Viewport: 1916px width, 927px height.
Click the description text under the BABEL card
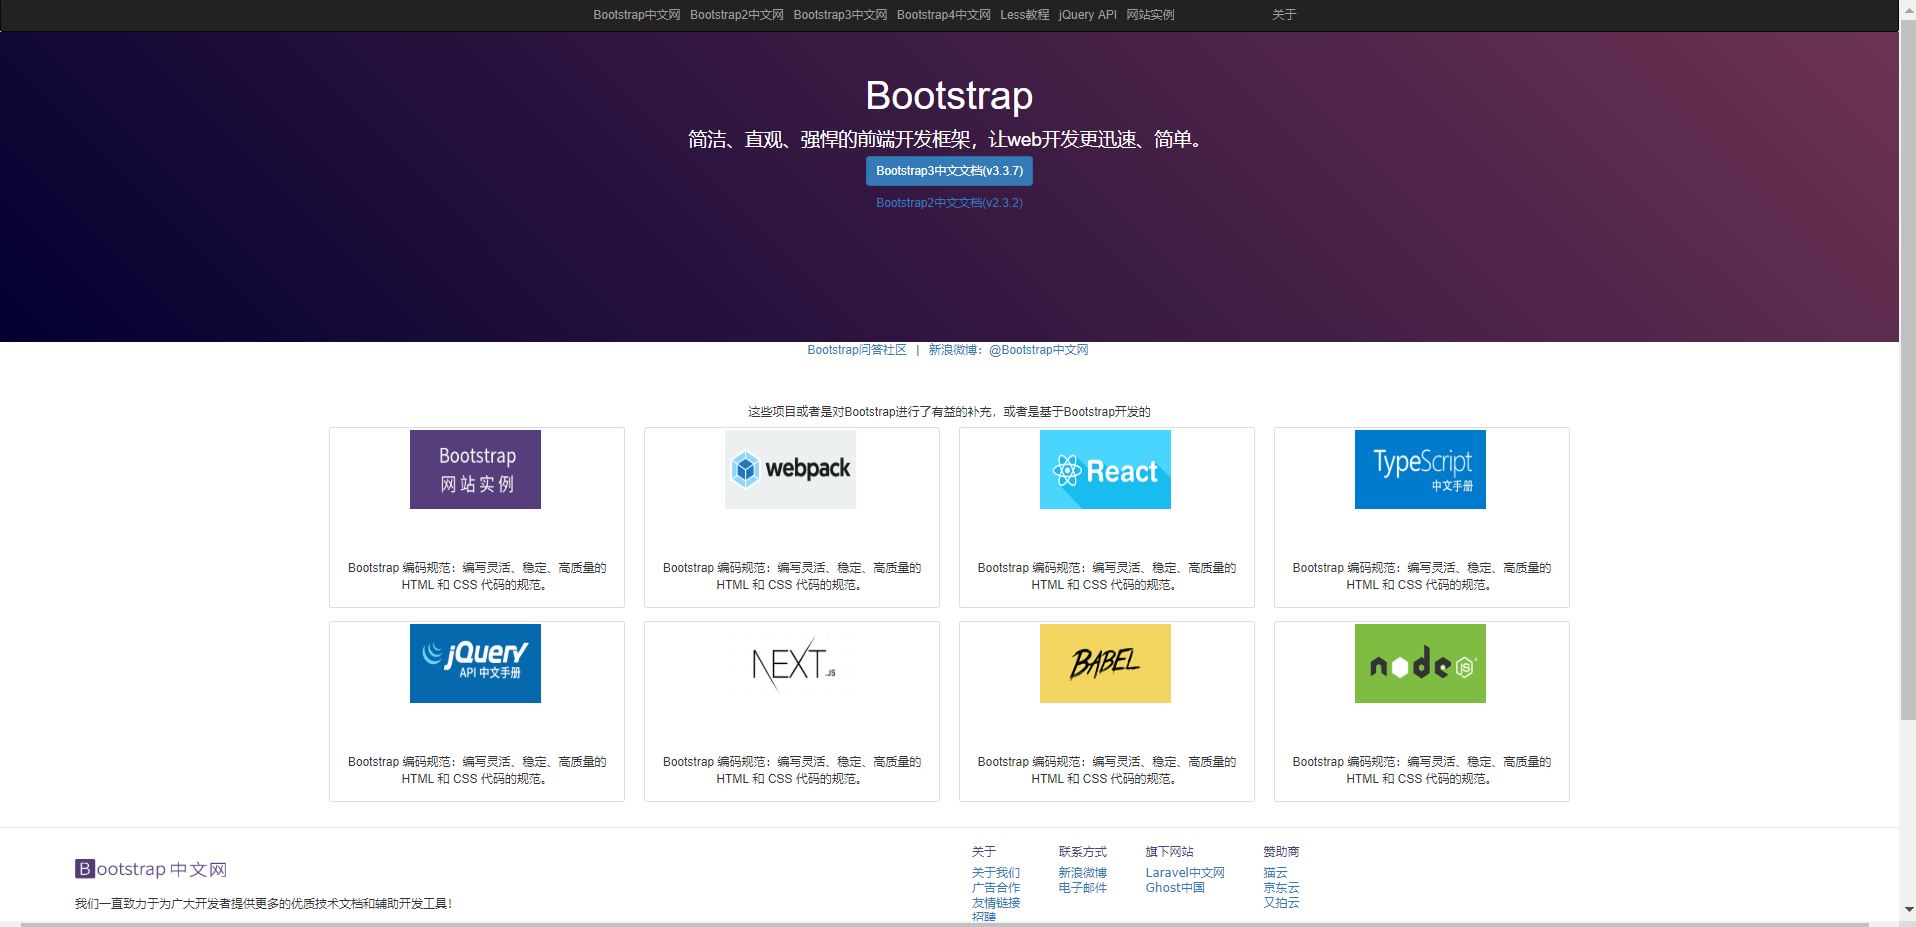(x=1107, y=770)
